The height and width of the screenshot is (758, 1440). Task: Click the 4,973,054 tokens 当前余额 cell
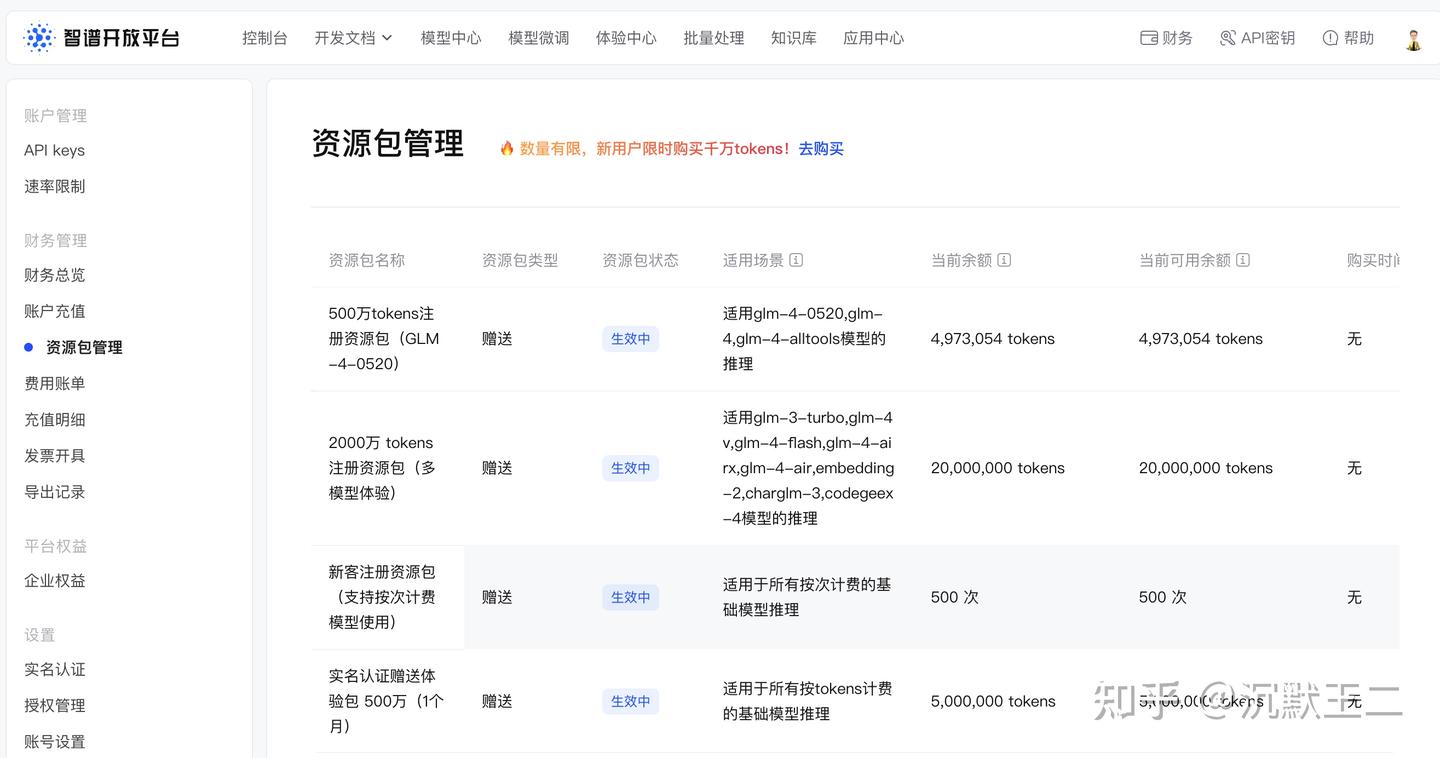pyautogui.click(x=993, y=339)
